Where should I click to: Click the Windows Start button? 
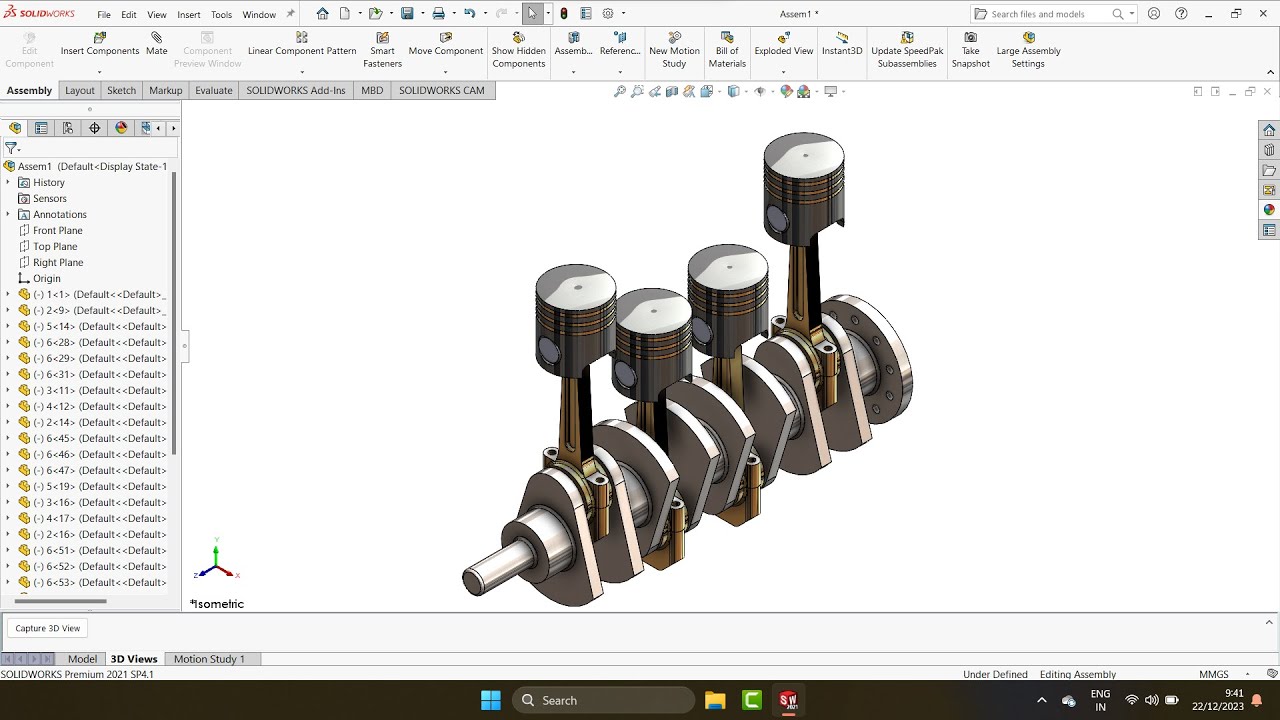click(x=491, y=700)
